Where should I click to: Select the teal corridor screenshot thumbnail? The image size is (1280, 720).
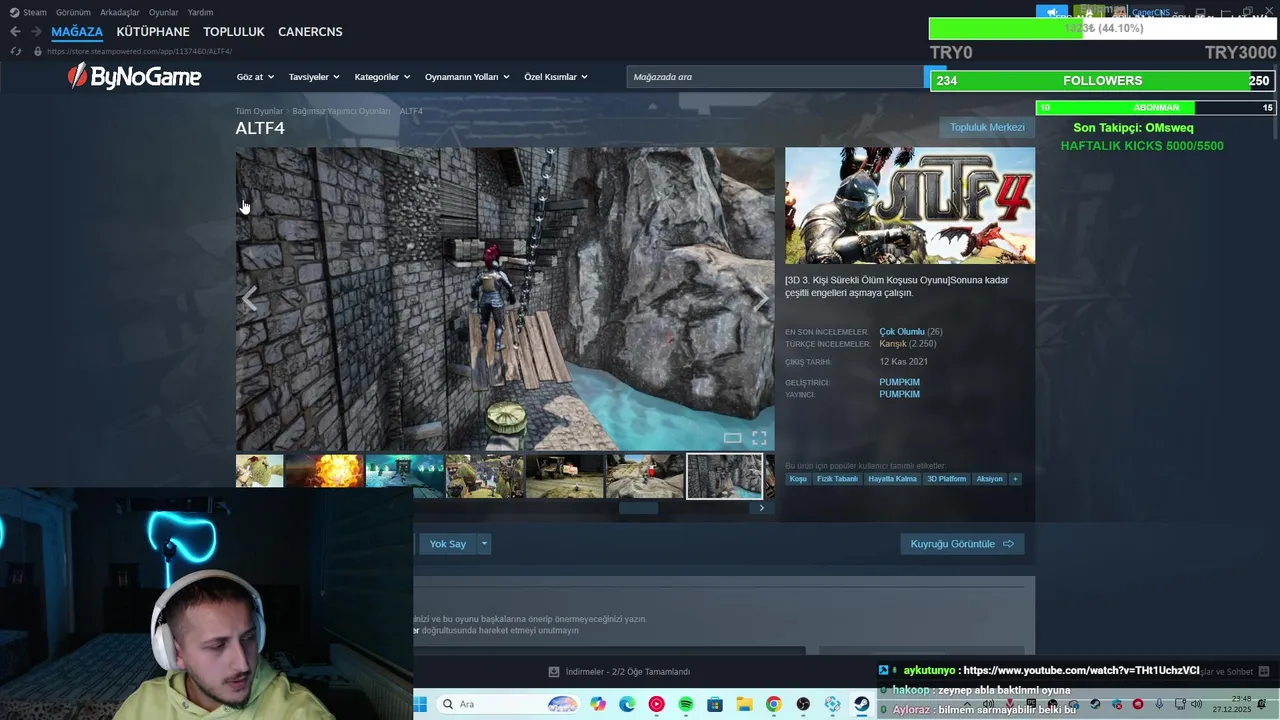404,476
